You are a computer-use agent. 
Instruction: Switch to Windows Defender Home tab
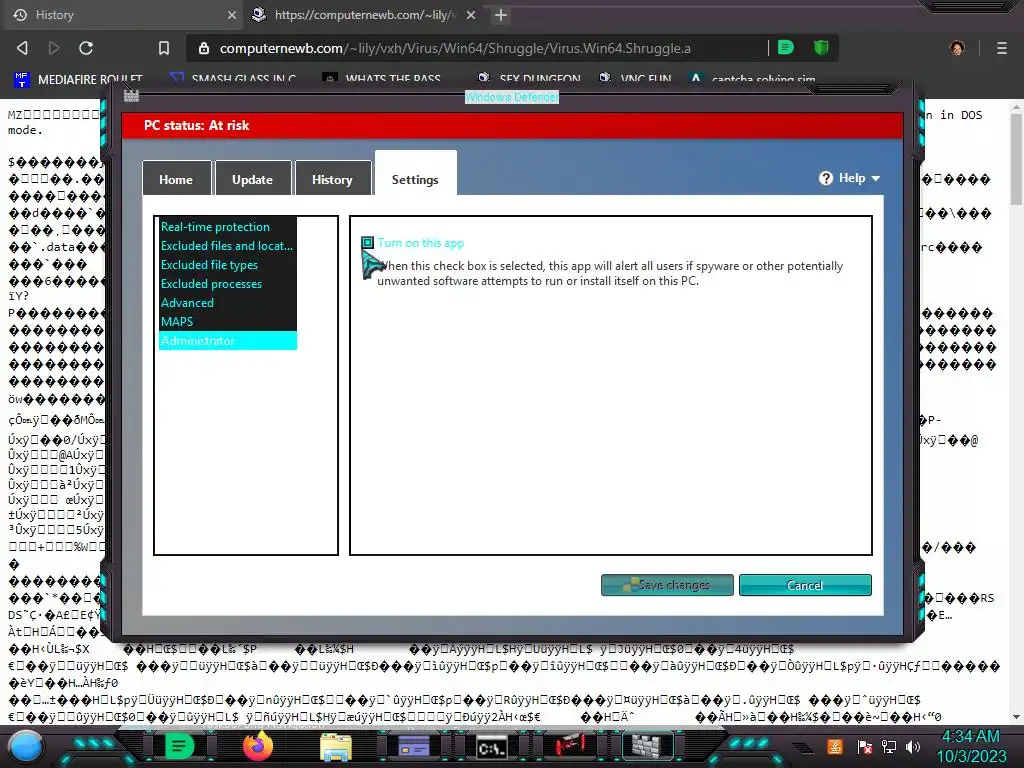point(176,179)
